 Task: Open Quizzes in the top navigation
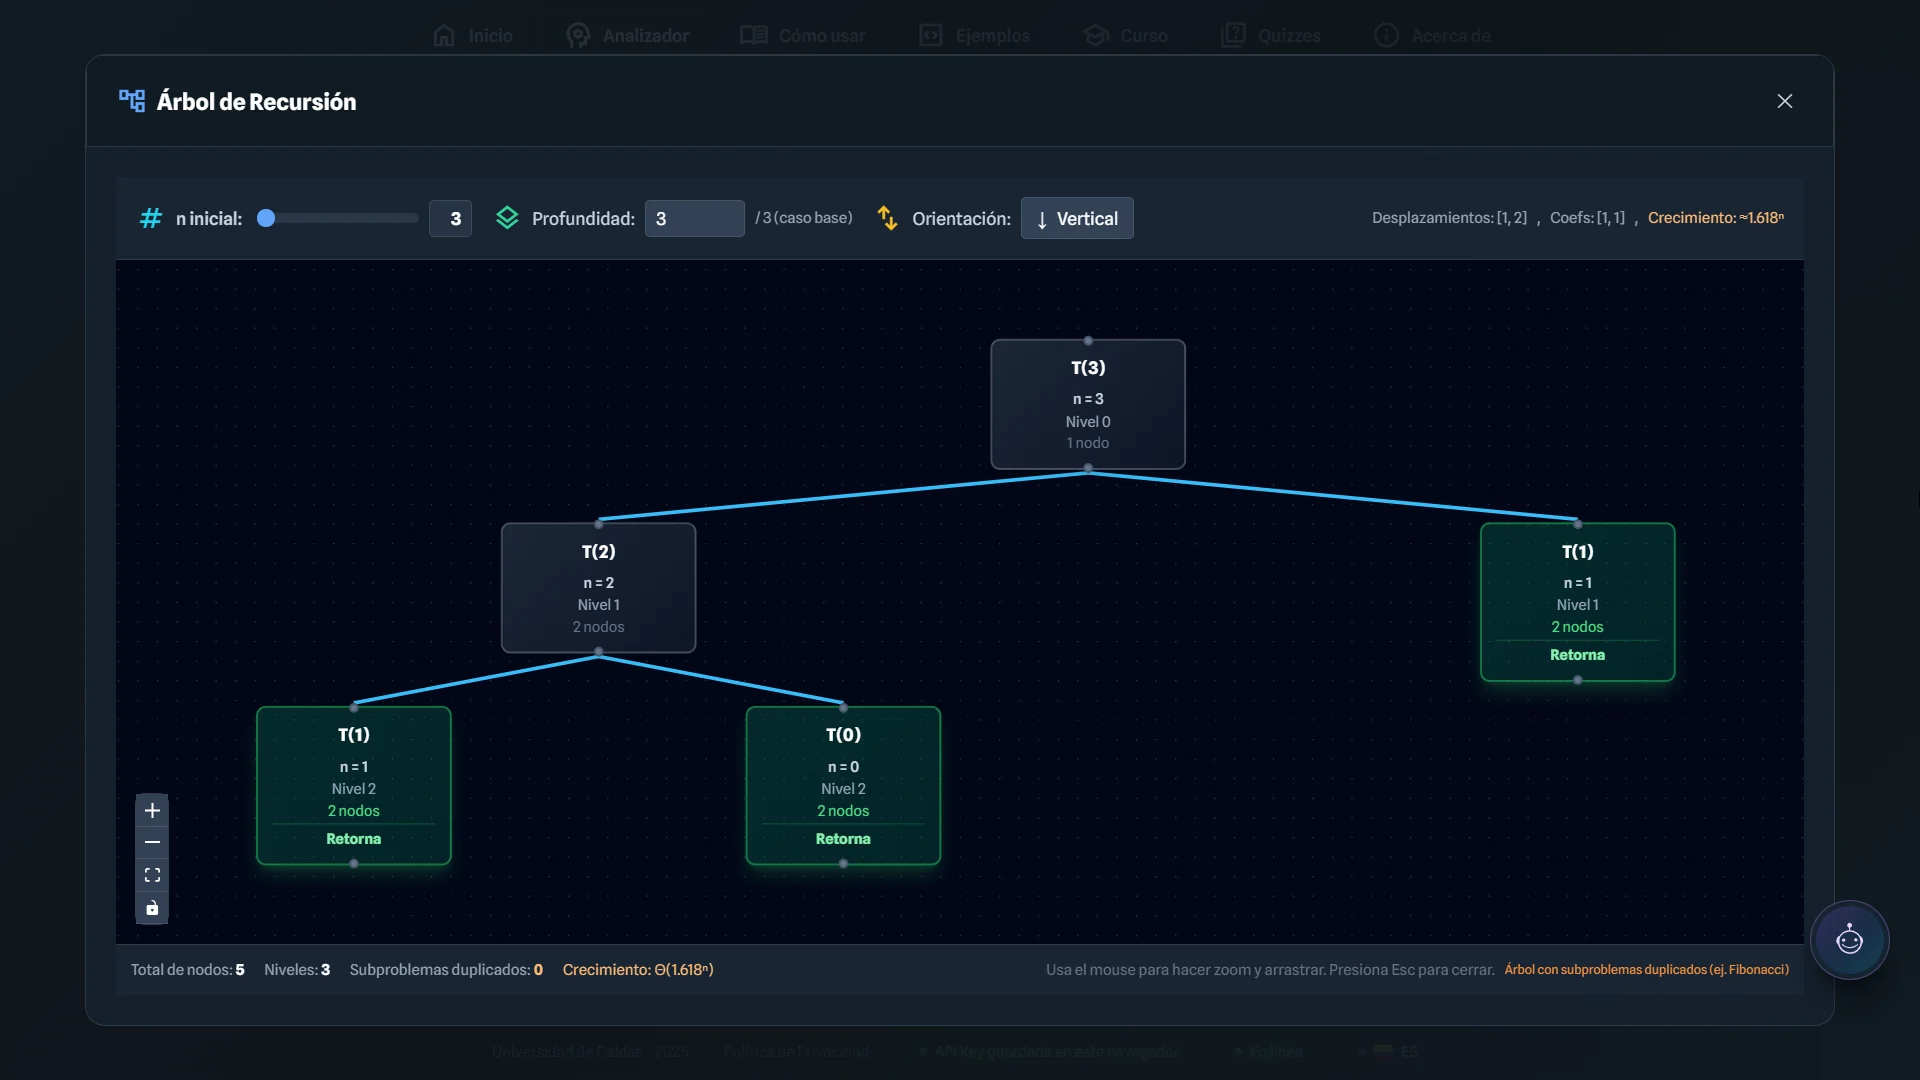1271,36
